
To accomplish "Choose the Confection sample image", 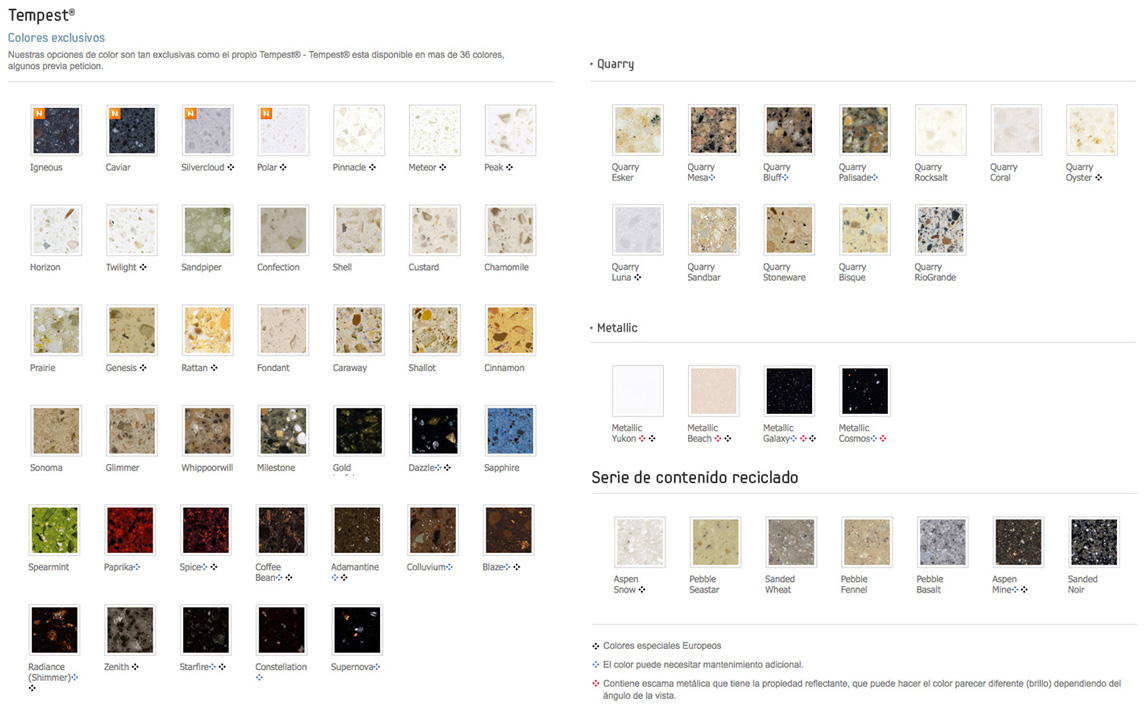I will 283,230.
